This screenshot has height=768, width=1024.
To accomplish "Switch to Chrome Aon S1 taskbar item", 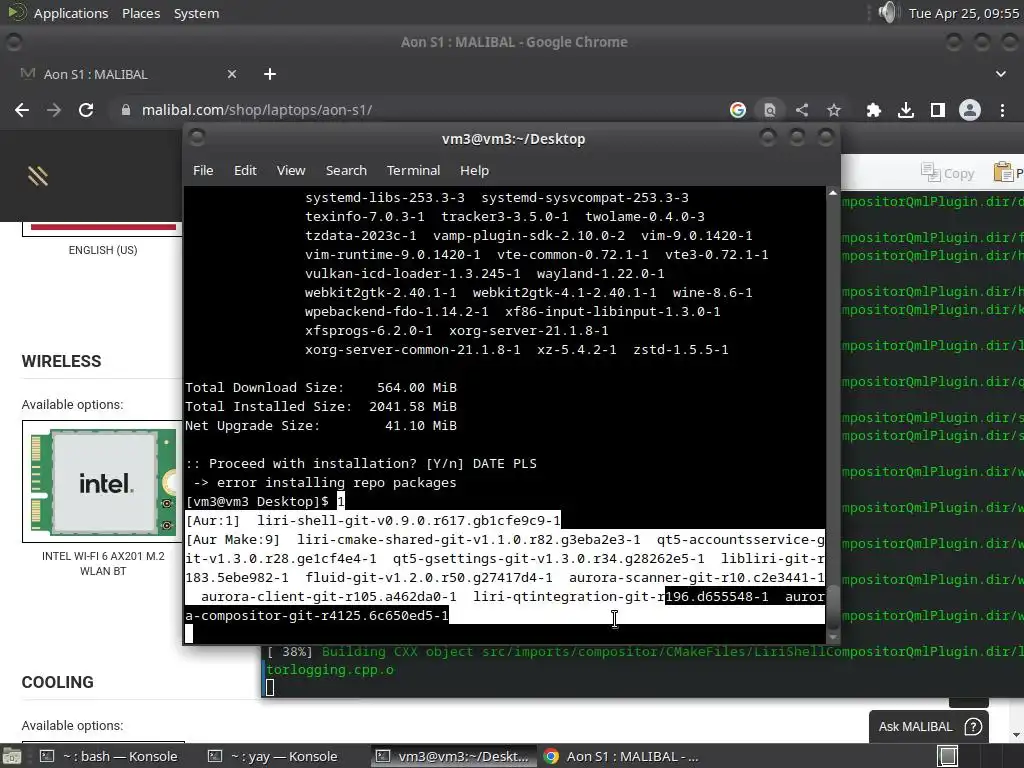I will tap(622, 756).
